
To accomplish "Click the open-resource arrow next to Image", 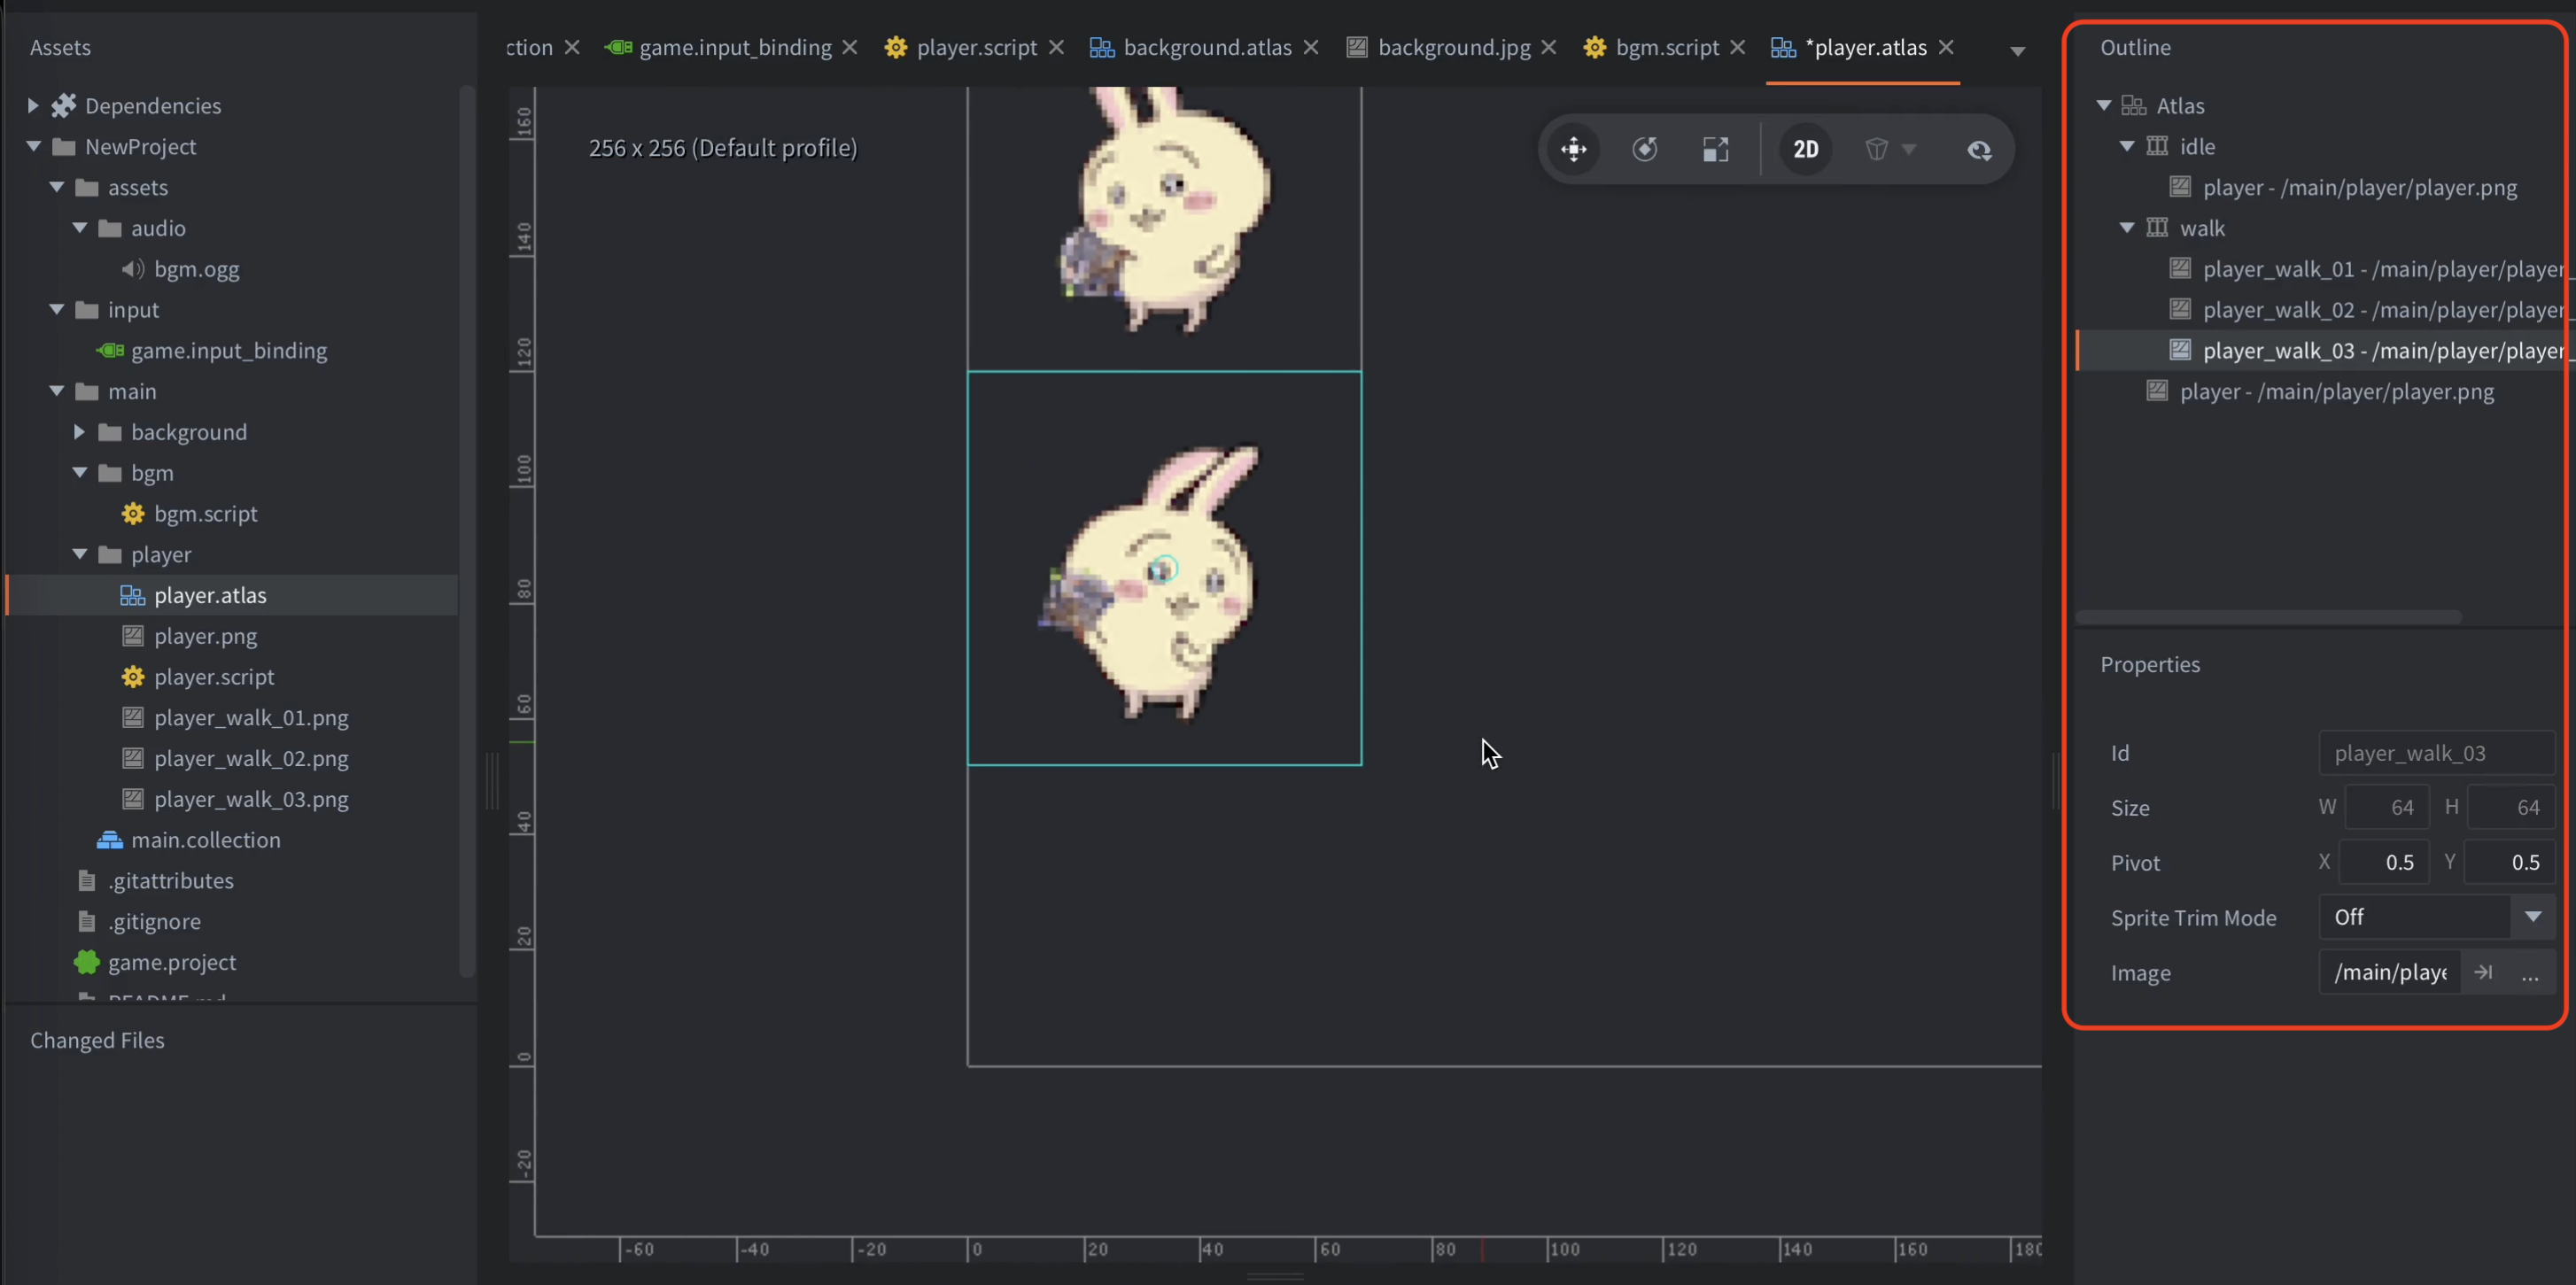I will [2483, 972].
